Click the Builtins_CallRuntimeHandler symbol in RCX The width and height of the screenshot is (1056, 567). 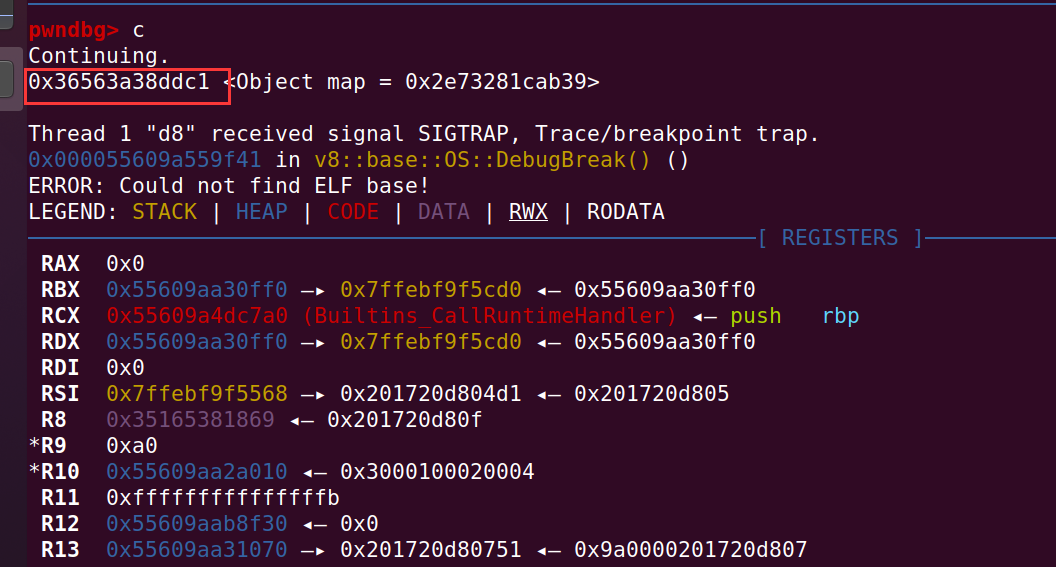point(489,316)
